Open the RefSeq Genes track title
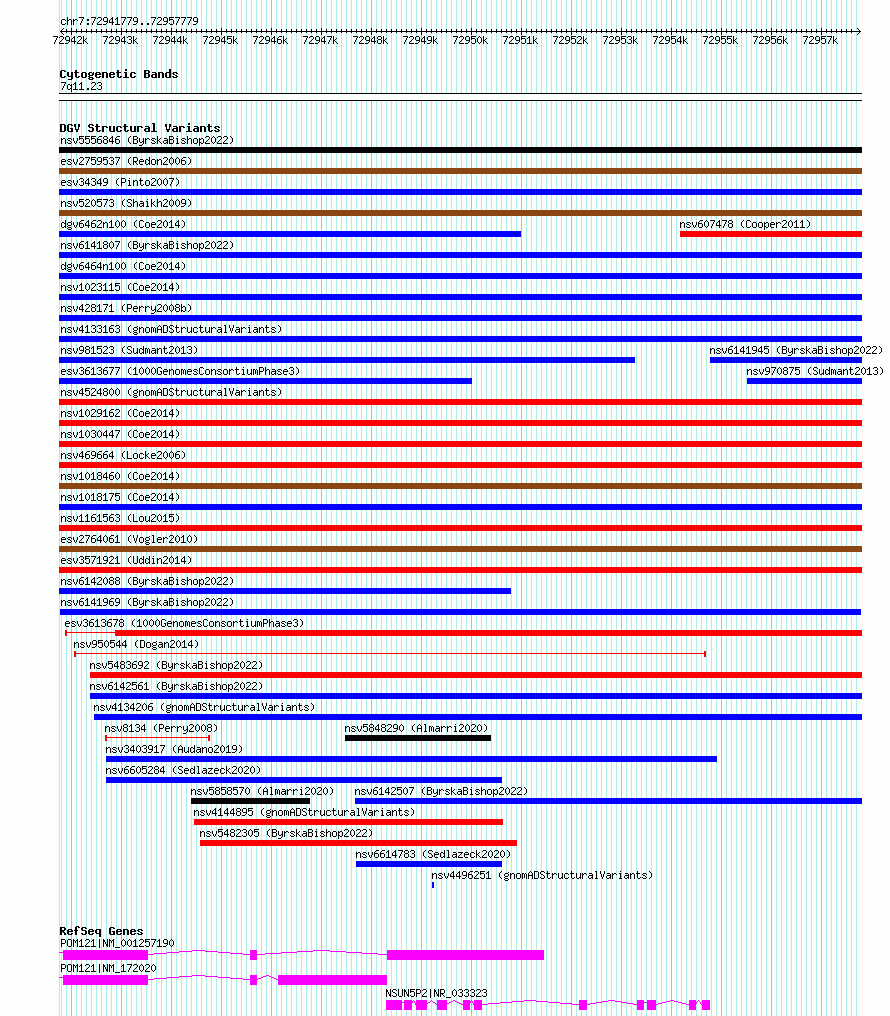 pyautogui.click(x=101, y=931)
